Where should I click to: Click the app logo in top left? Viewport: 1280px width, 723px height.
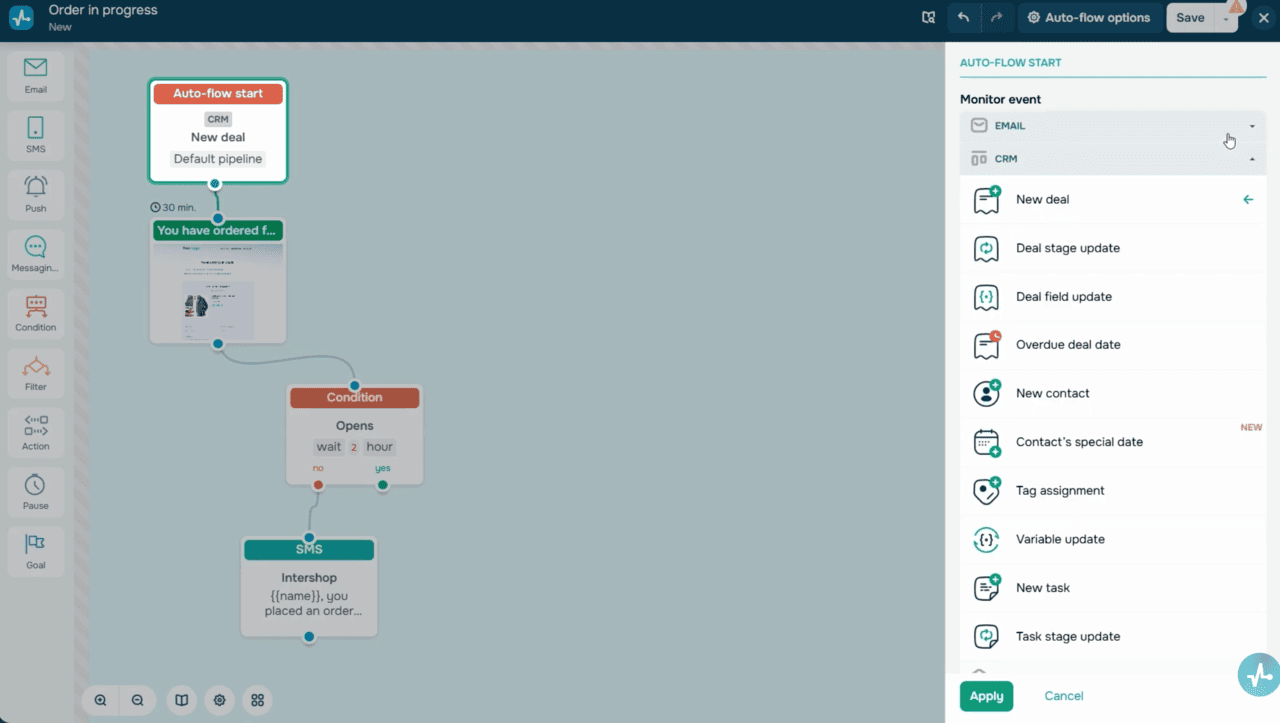click(21, 17)
